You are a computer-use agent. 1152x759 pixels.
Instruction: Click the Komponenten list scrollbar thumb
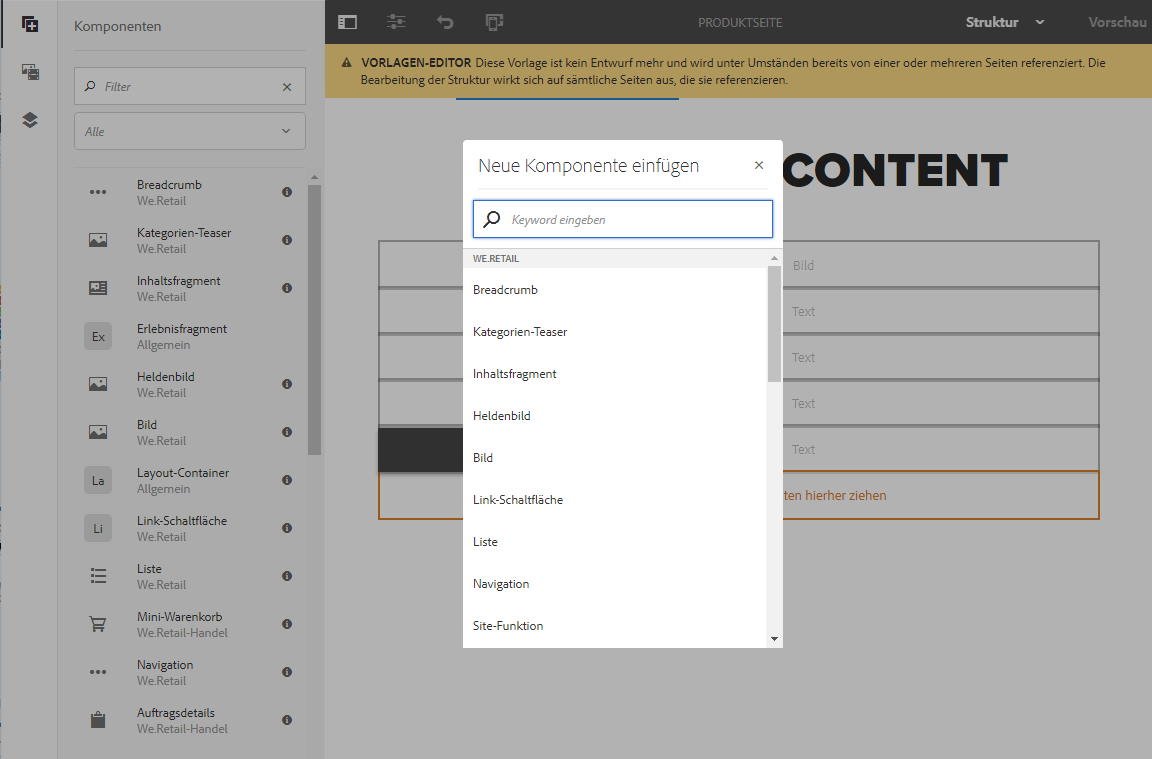[x=314, y=320]
